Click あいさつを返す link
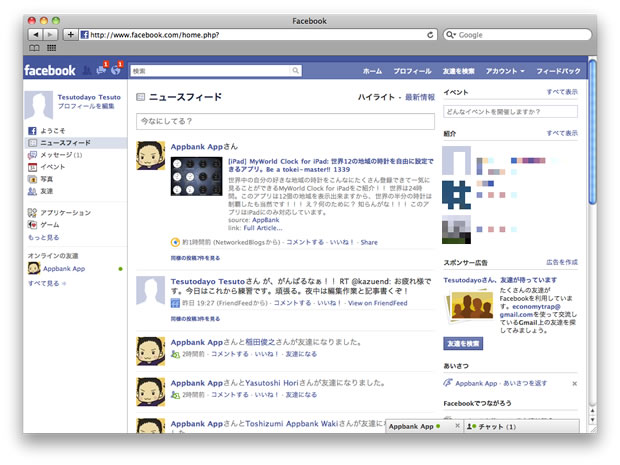Screen dimensions: 620x465 point(525,383)
